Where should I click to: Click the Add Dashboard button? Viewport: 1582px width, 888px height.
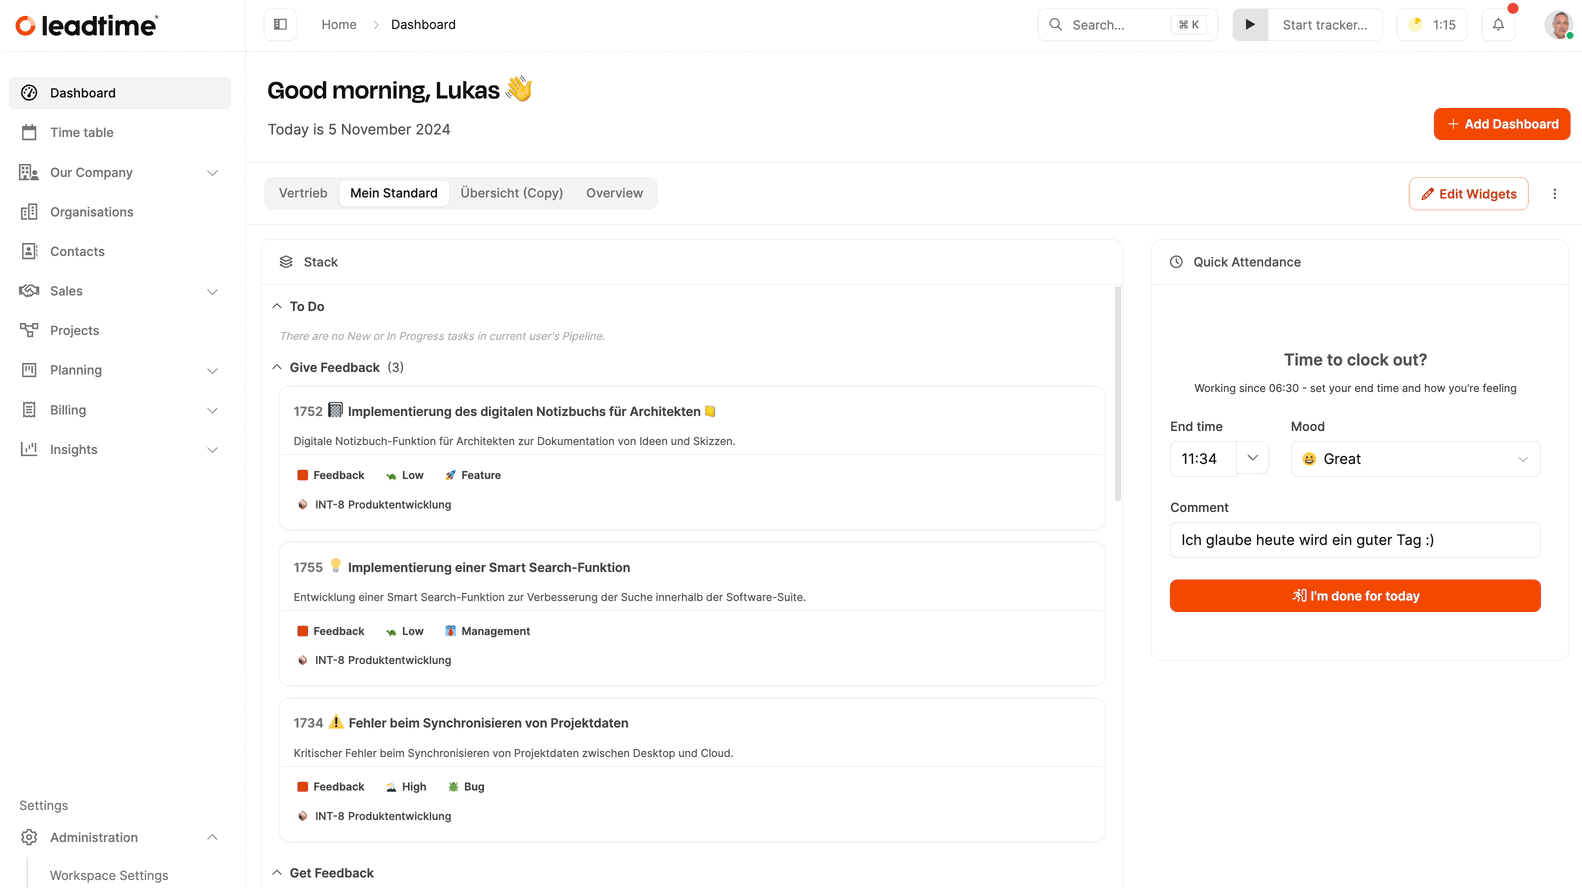(x=1501, y=124)
